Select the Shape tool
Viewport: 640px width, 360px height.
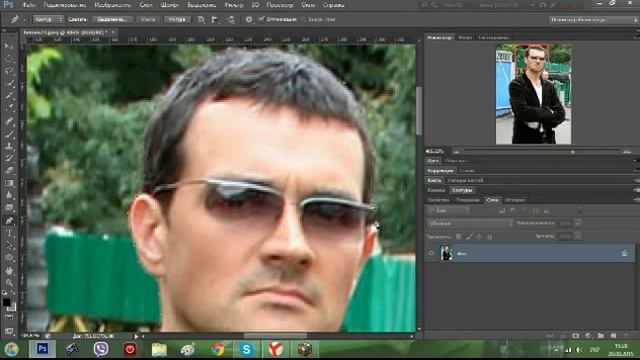(x=9, y=258)
